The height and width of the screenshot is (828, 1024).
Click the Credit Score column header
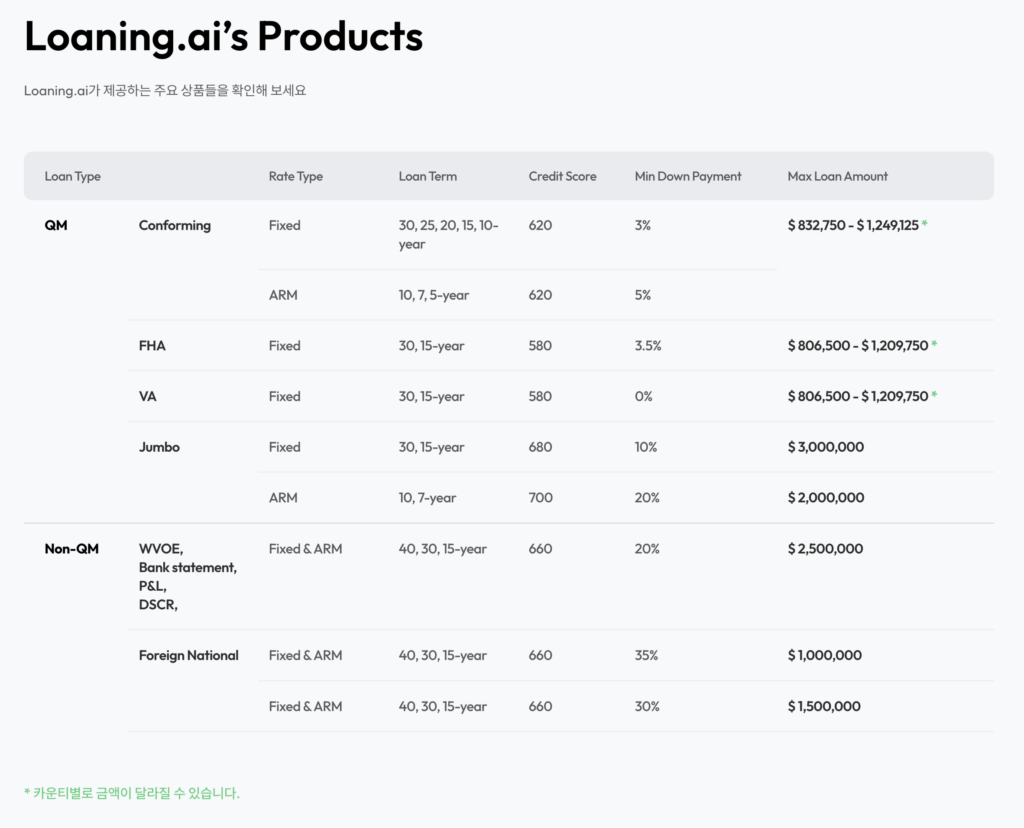[x=562, y=176]
